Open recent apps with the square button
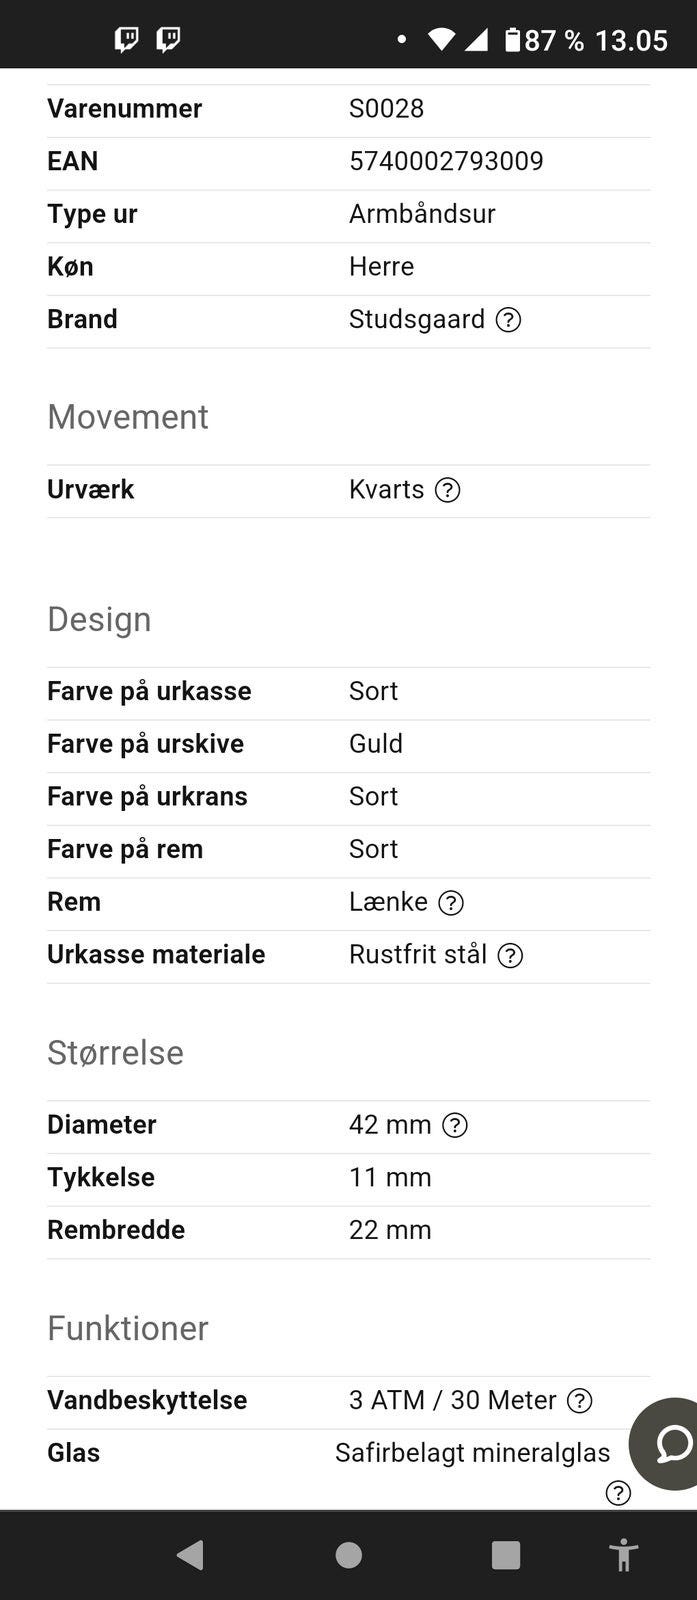 (506, 1555)
